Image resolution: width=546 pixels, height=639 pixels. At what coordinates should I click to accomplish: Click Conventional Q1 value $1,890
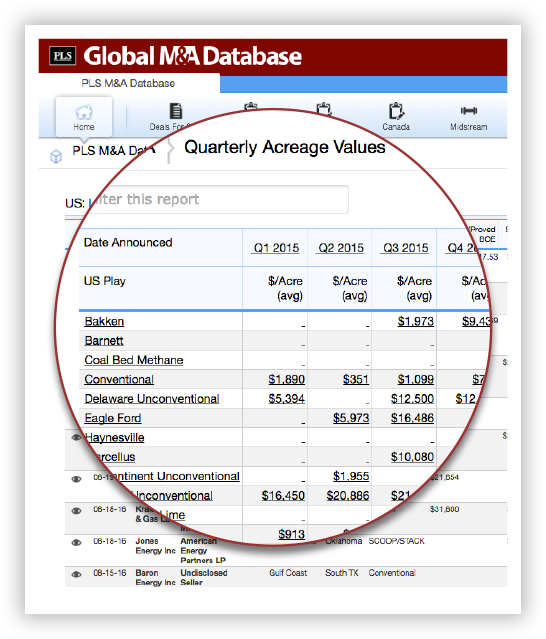(x=286, y=379)
